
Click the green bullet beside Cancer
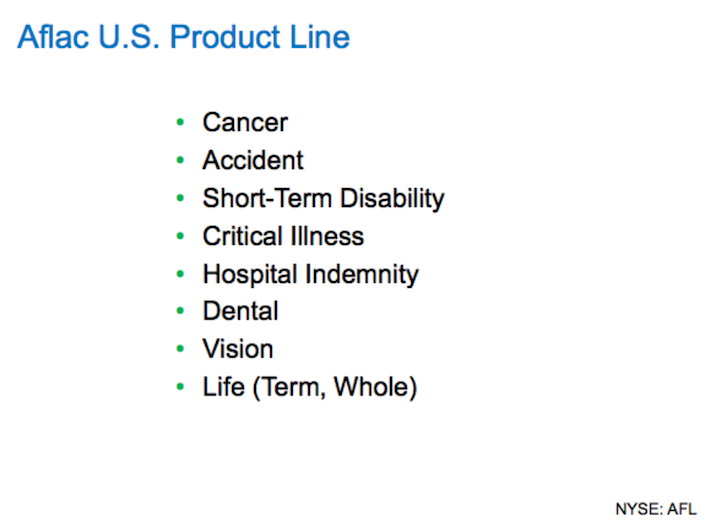tap(180, 122)
